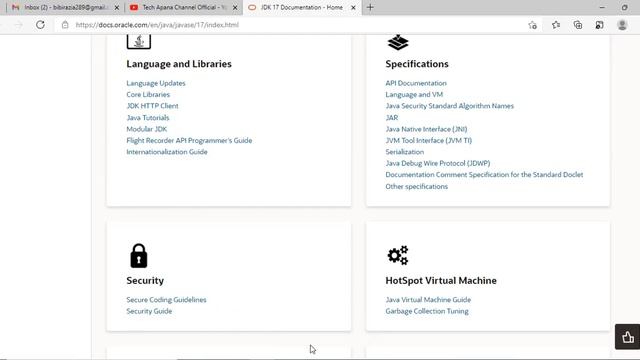Open the Internationalization Guide link
640x360 pixels.
(x=167, y=152)
